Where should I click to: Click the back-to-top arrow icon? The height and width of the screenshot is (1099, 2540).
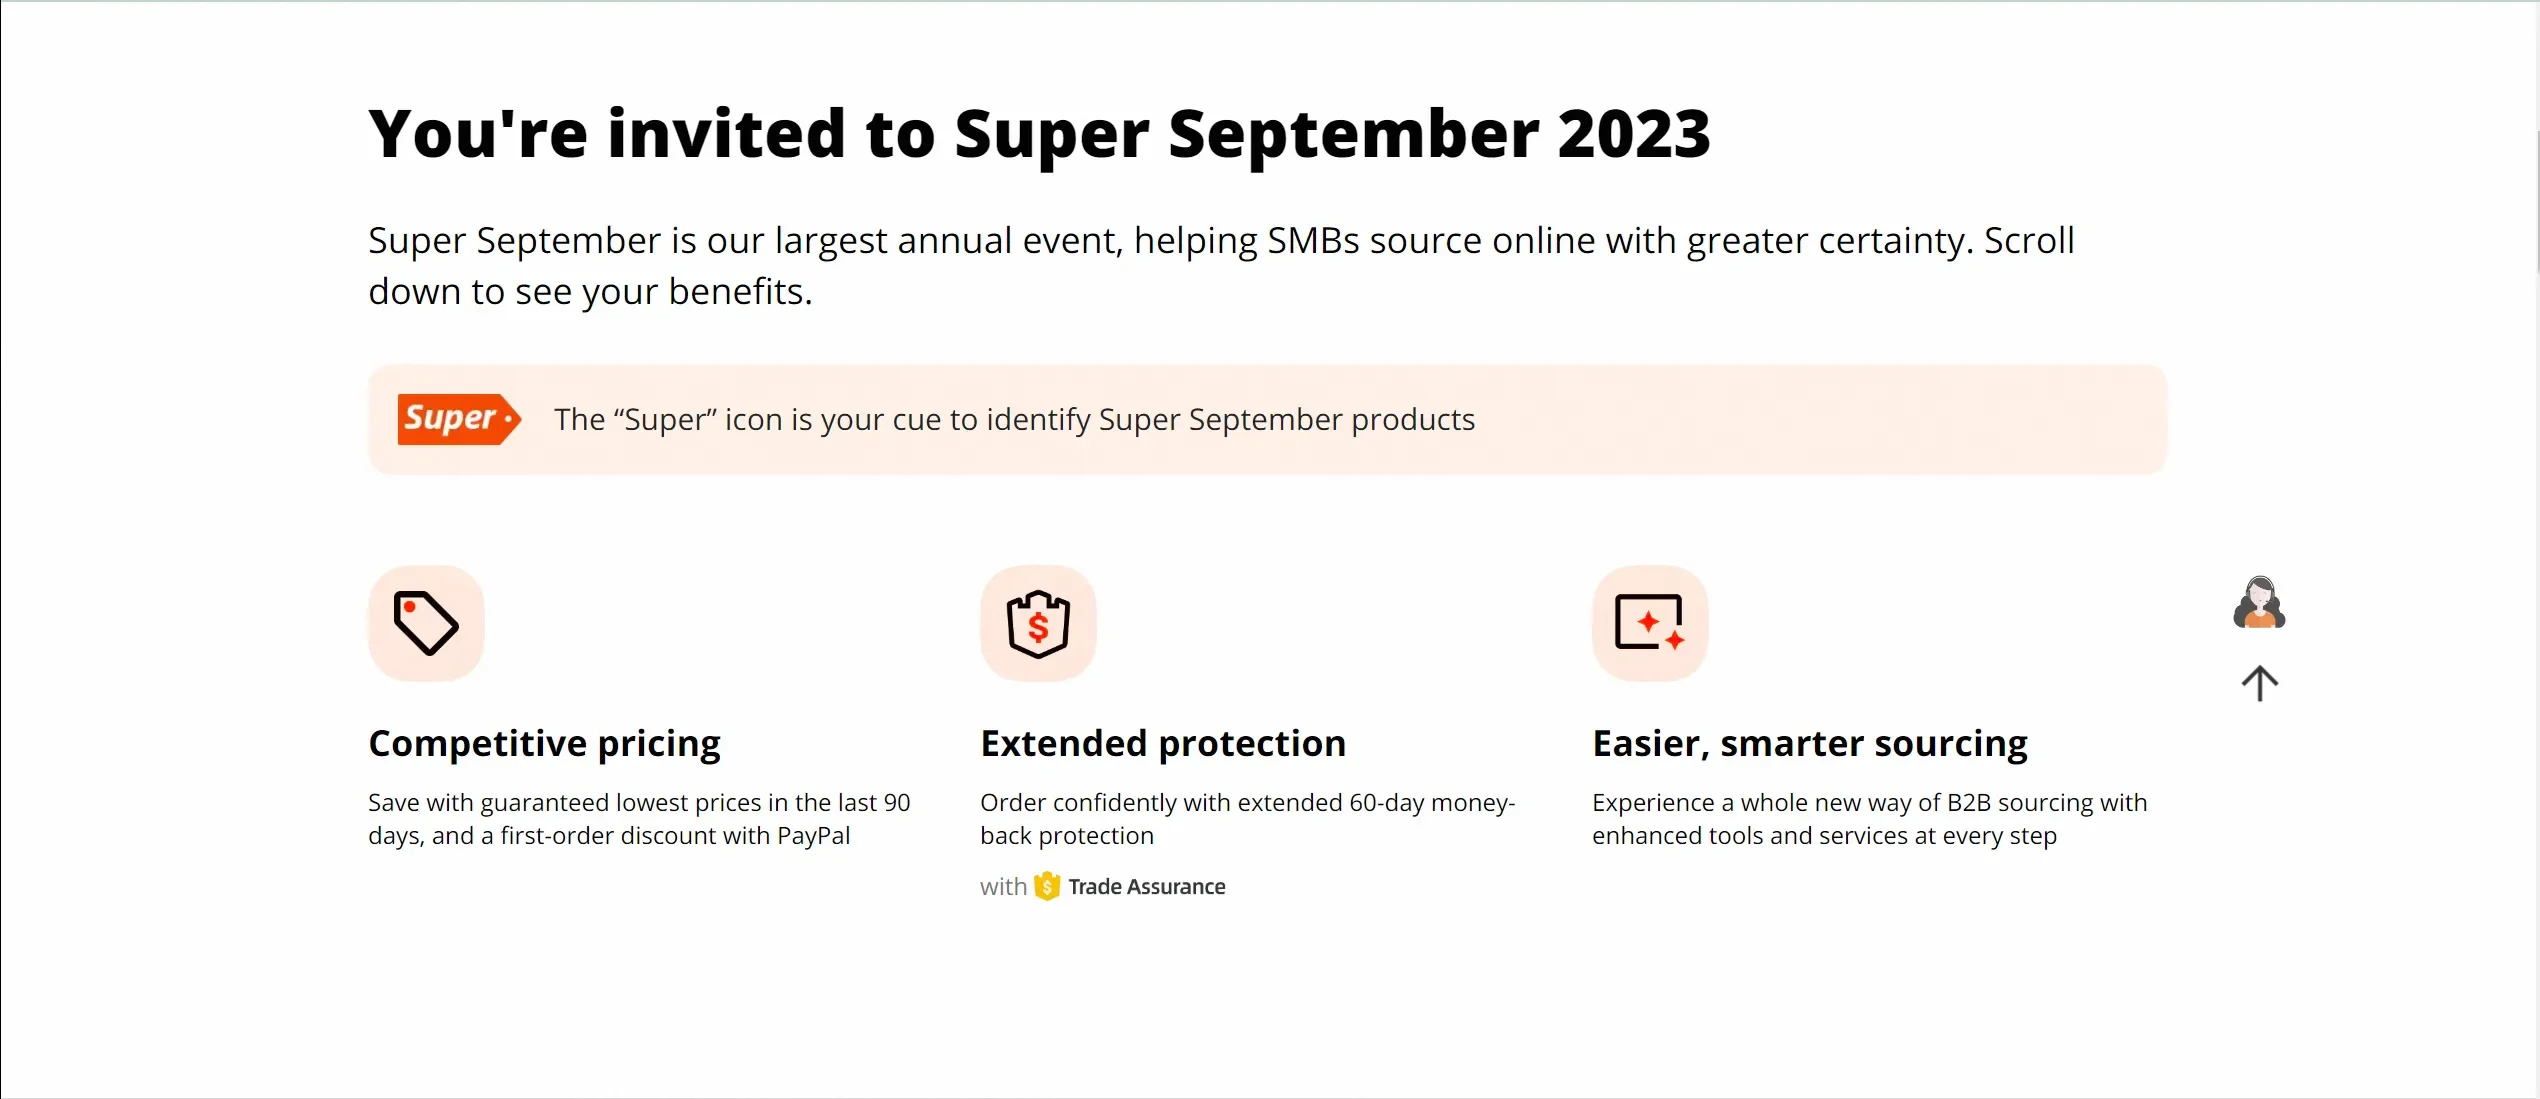[2260, 683]
